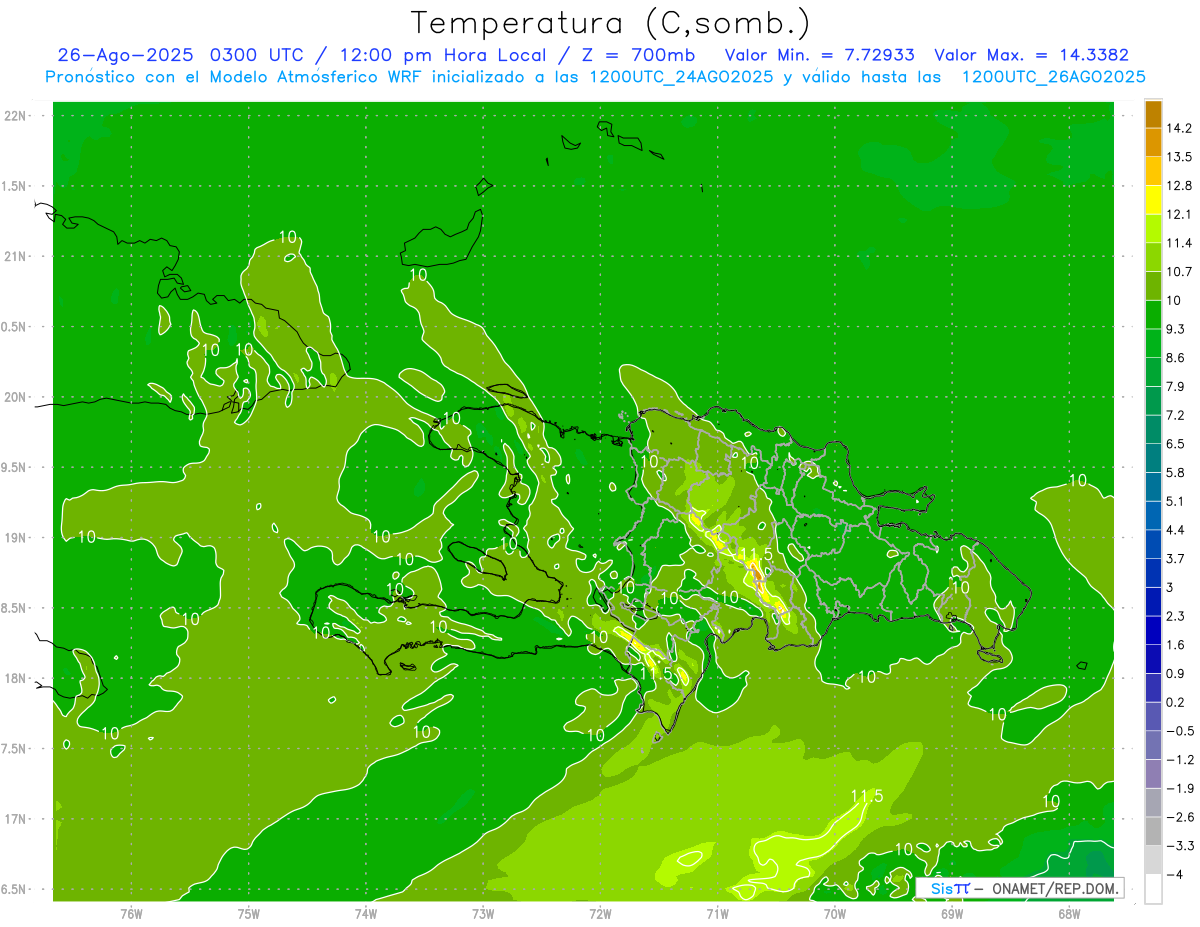This screenshot has width=1200, height=927.
Task: Click the '75W' longitude axis label
Action: (249, 914)
